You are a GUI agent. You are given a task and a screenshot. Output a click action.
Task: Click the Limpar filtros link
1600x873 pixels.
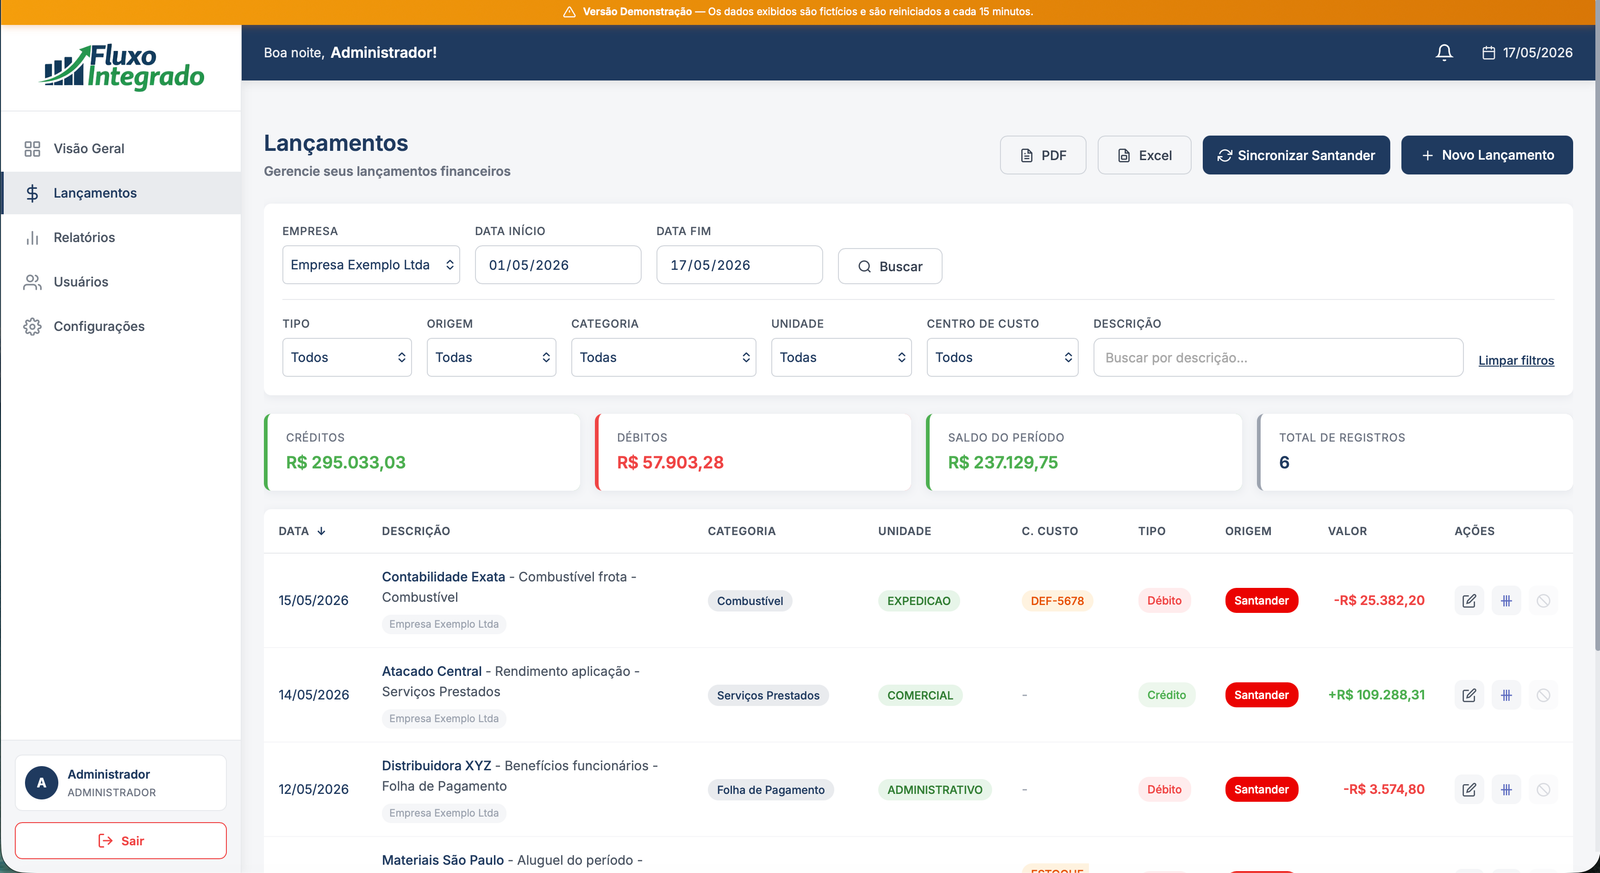coord(1516,361)
